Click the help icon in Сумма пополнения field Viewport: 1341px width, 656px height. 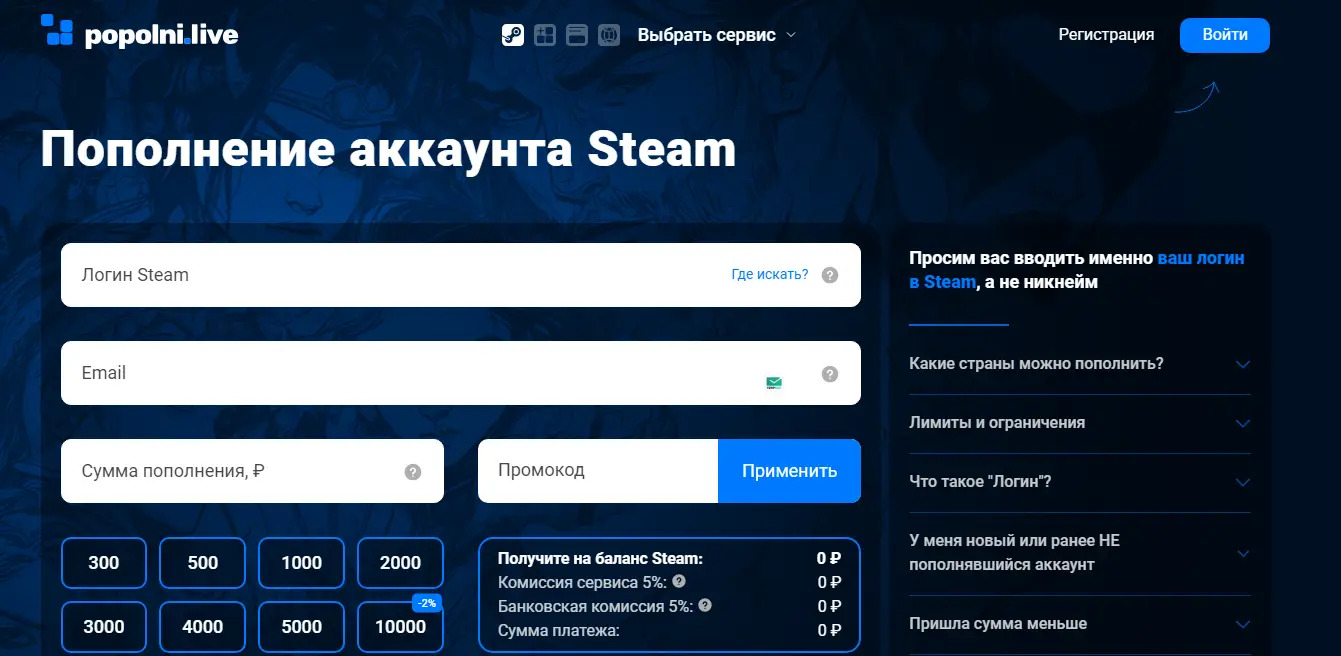[413, 472]
